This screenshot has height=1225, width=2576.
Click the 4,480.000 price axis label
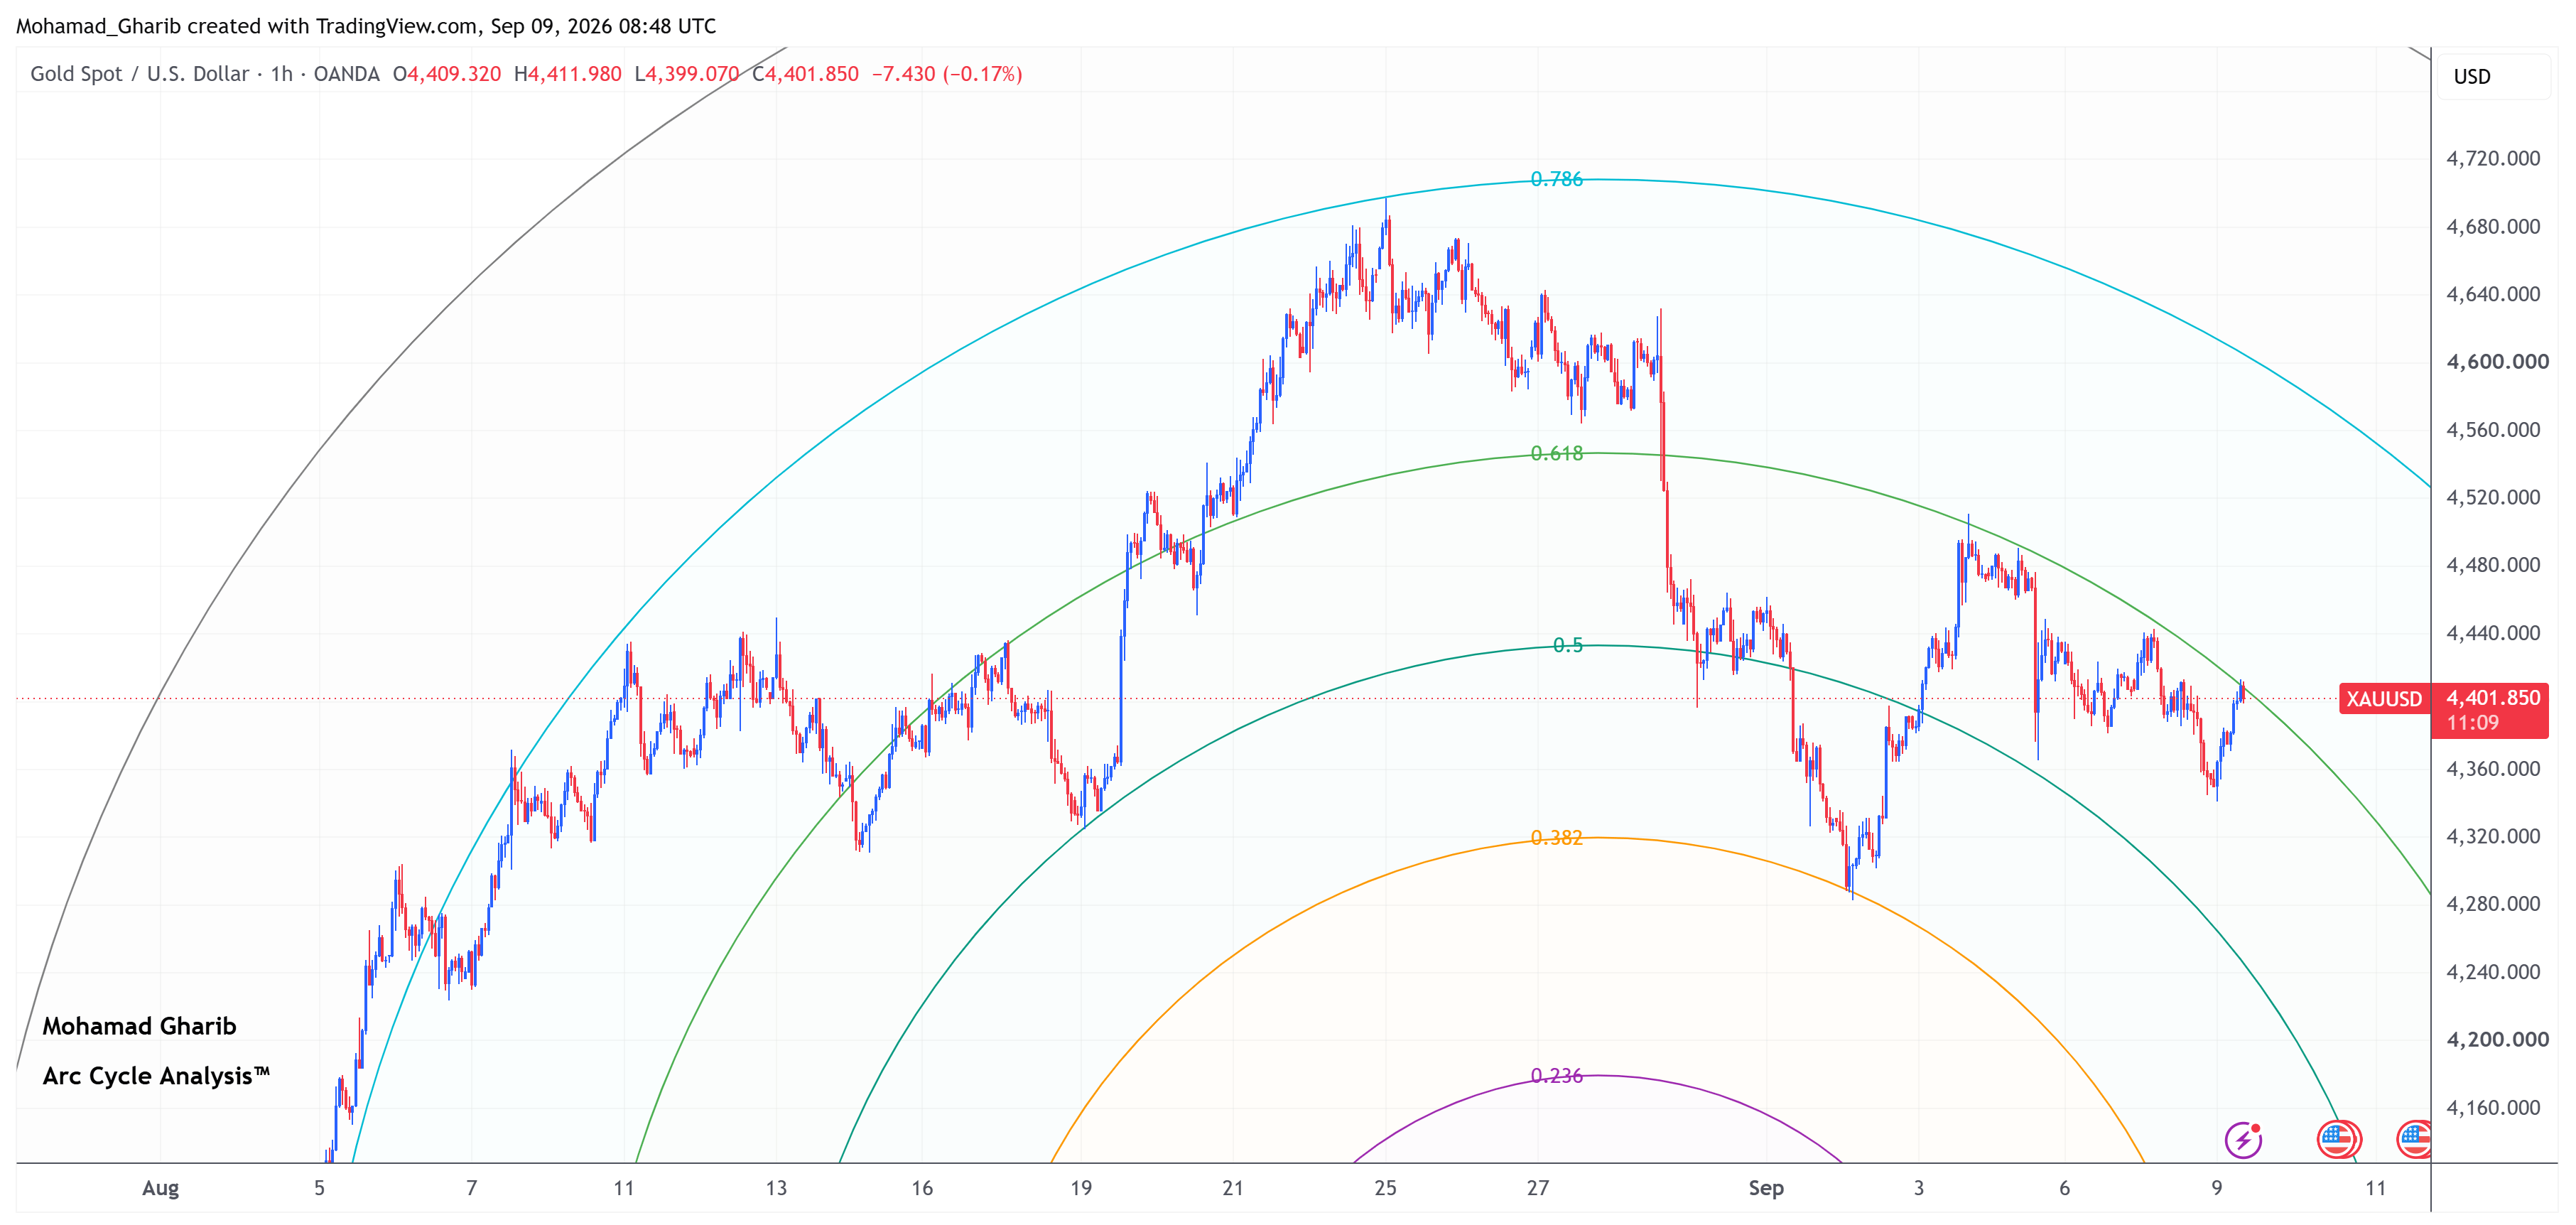pos(2493,565)
